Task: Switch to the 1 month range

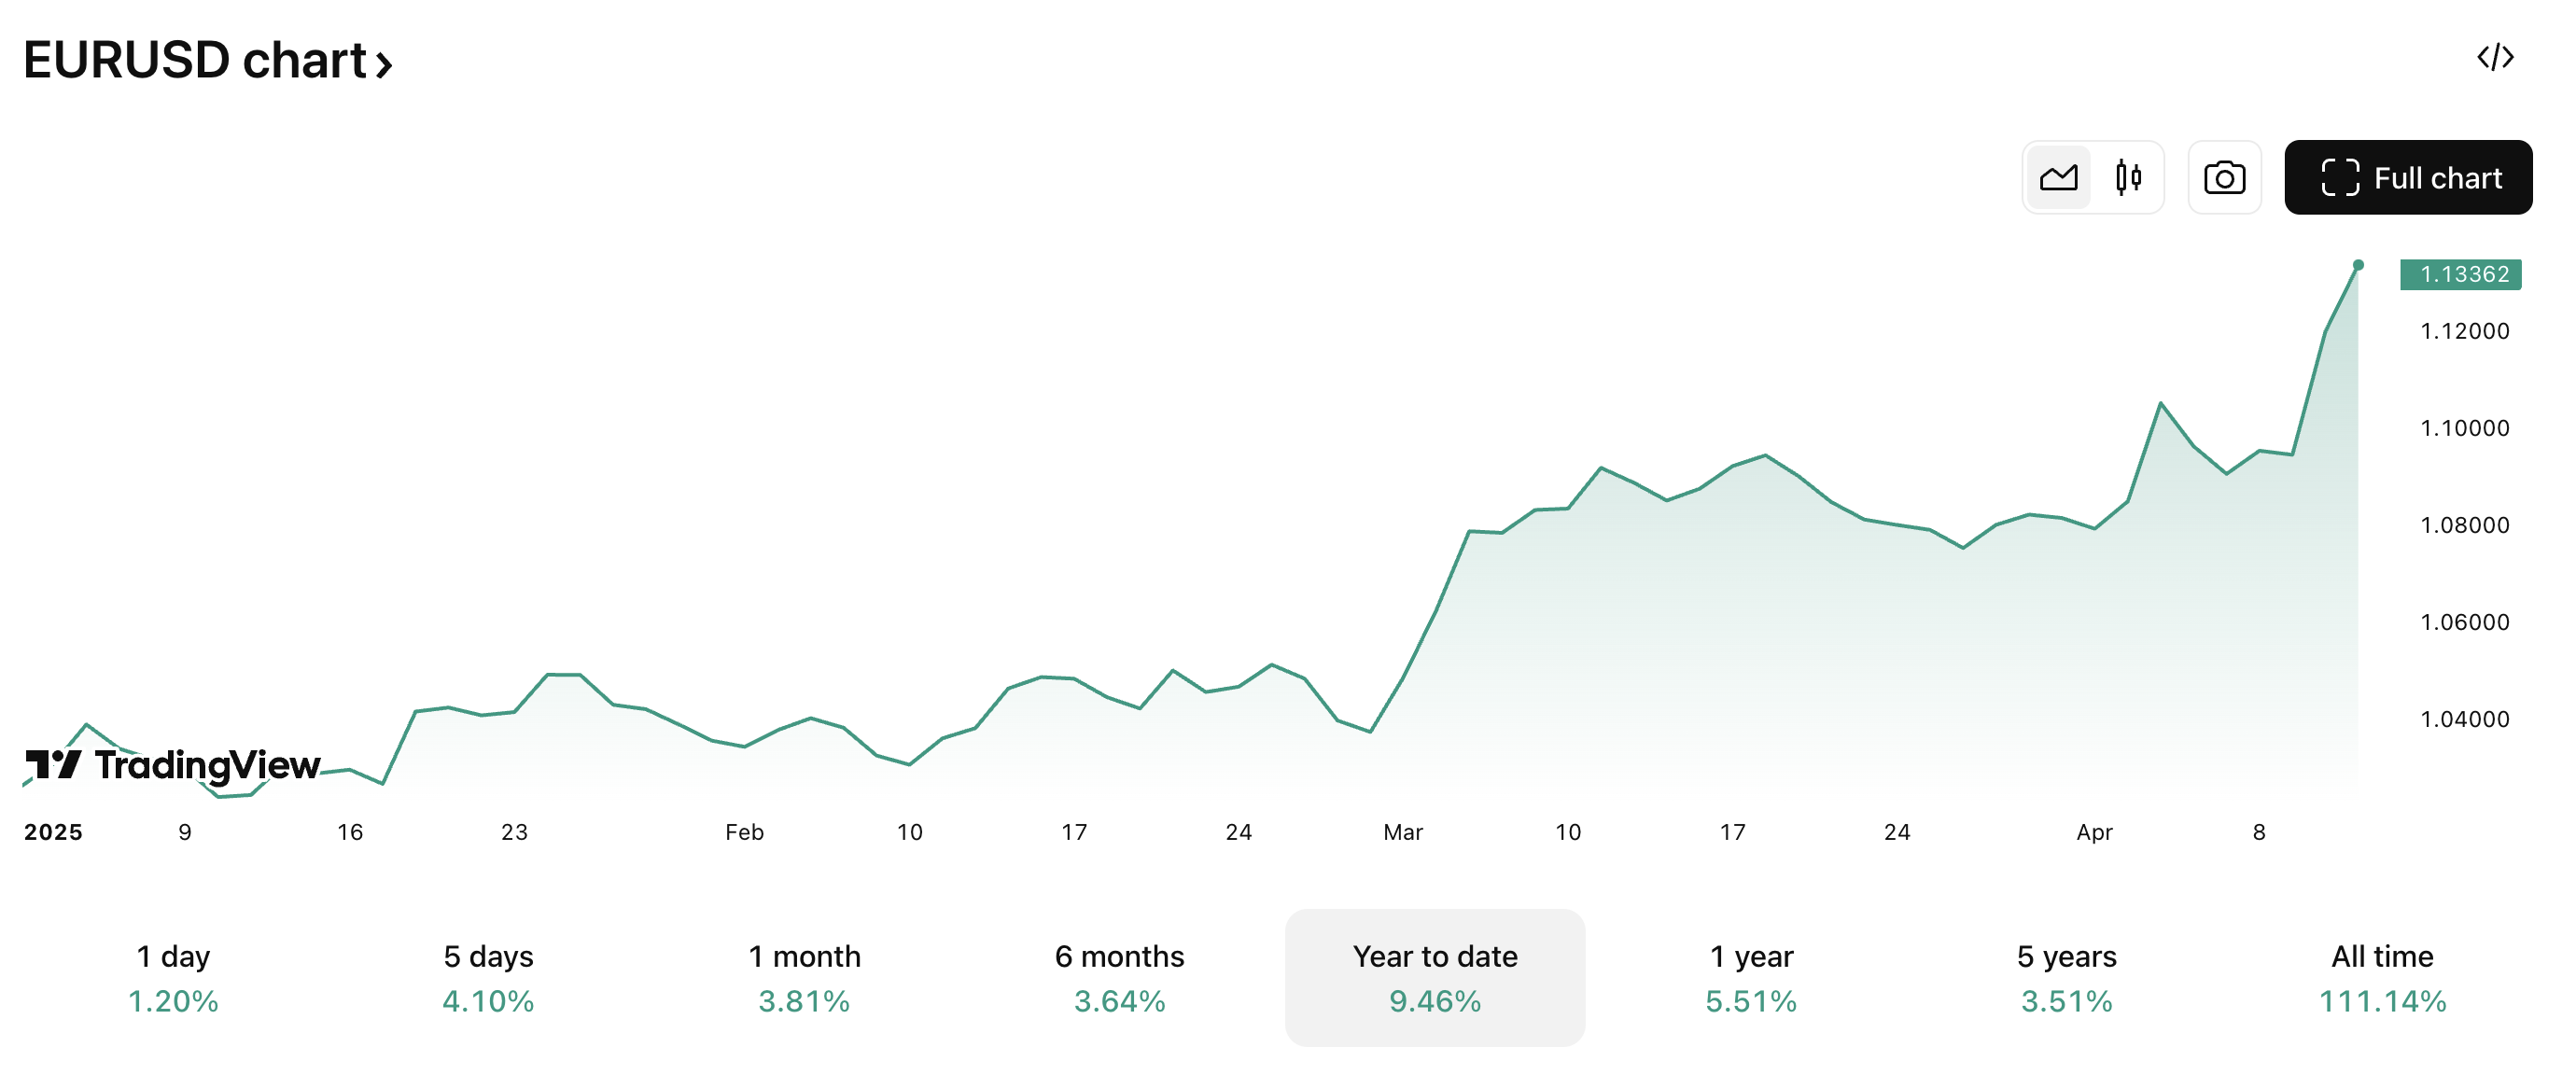Action: [804, 977]
